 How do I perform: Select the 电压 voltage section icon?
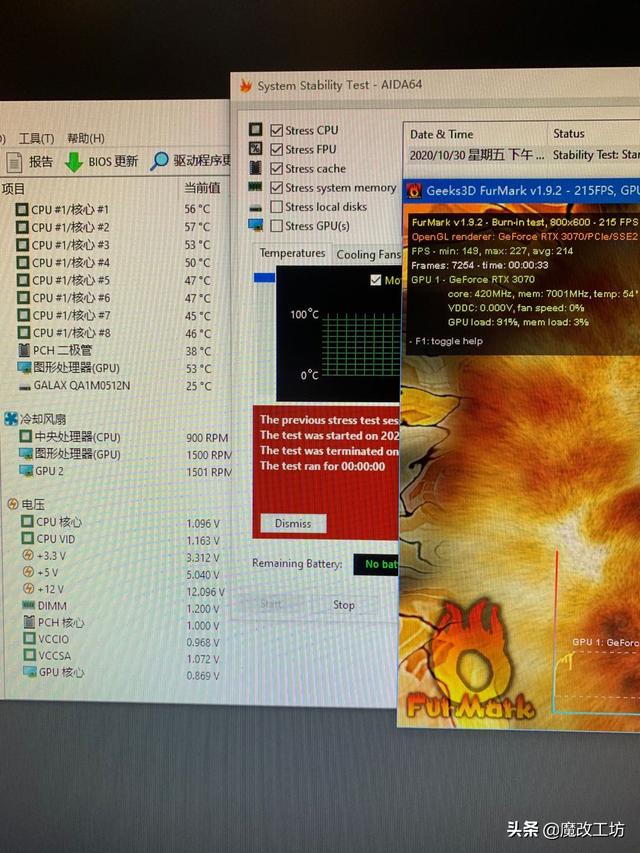pos(12,504)
